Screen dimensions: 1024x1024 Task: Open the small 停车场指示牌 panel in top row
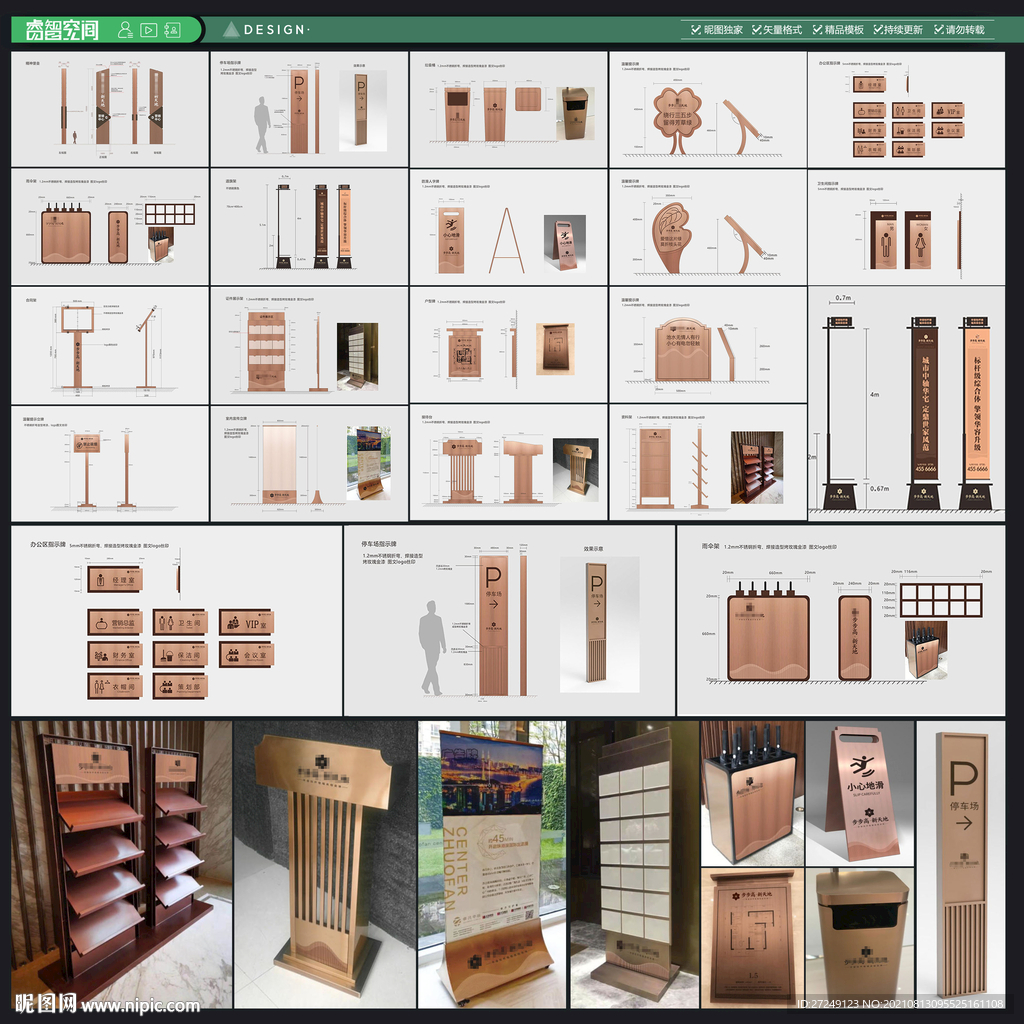click(x=309, y=109)
